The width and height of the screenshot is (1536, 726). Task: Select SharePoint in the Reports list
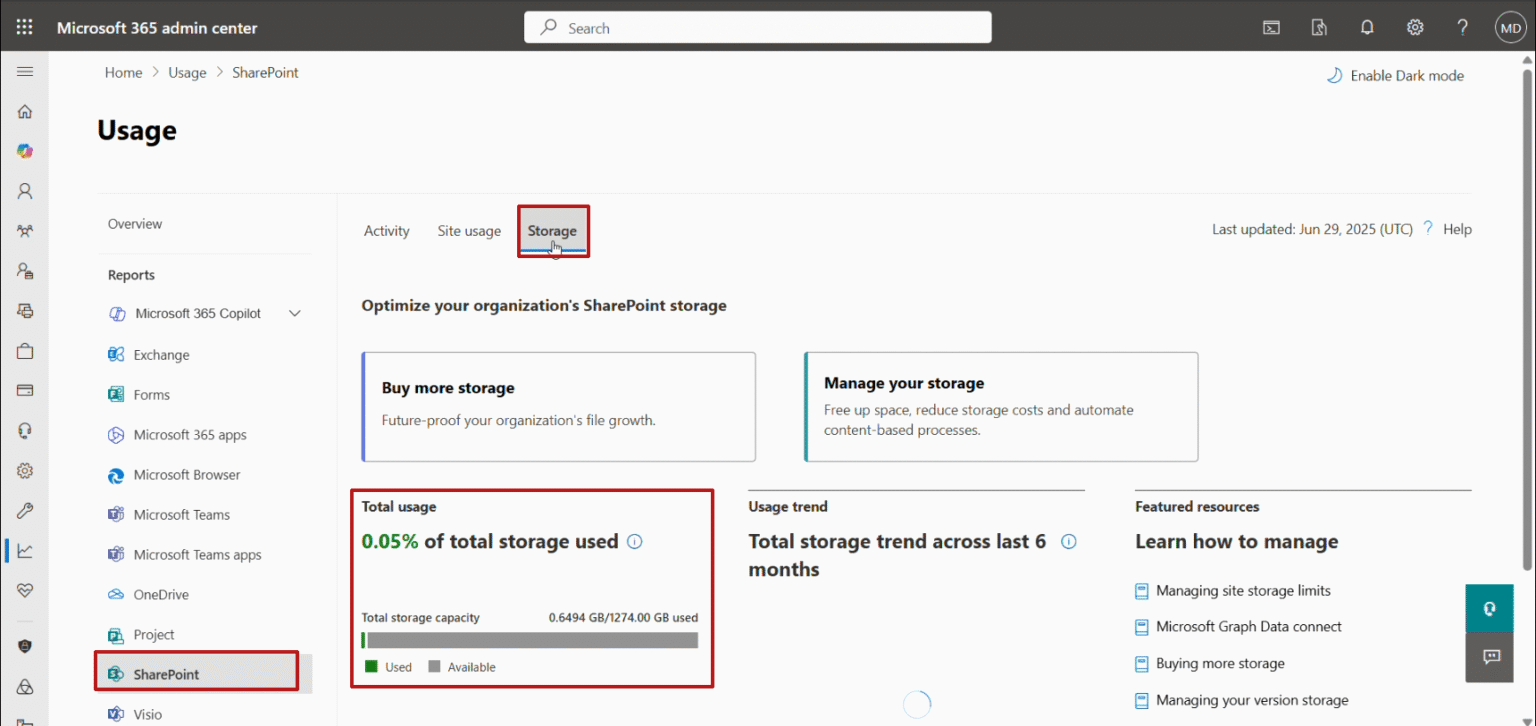point(166,673)
